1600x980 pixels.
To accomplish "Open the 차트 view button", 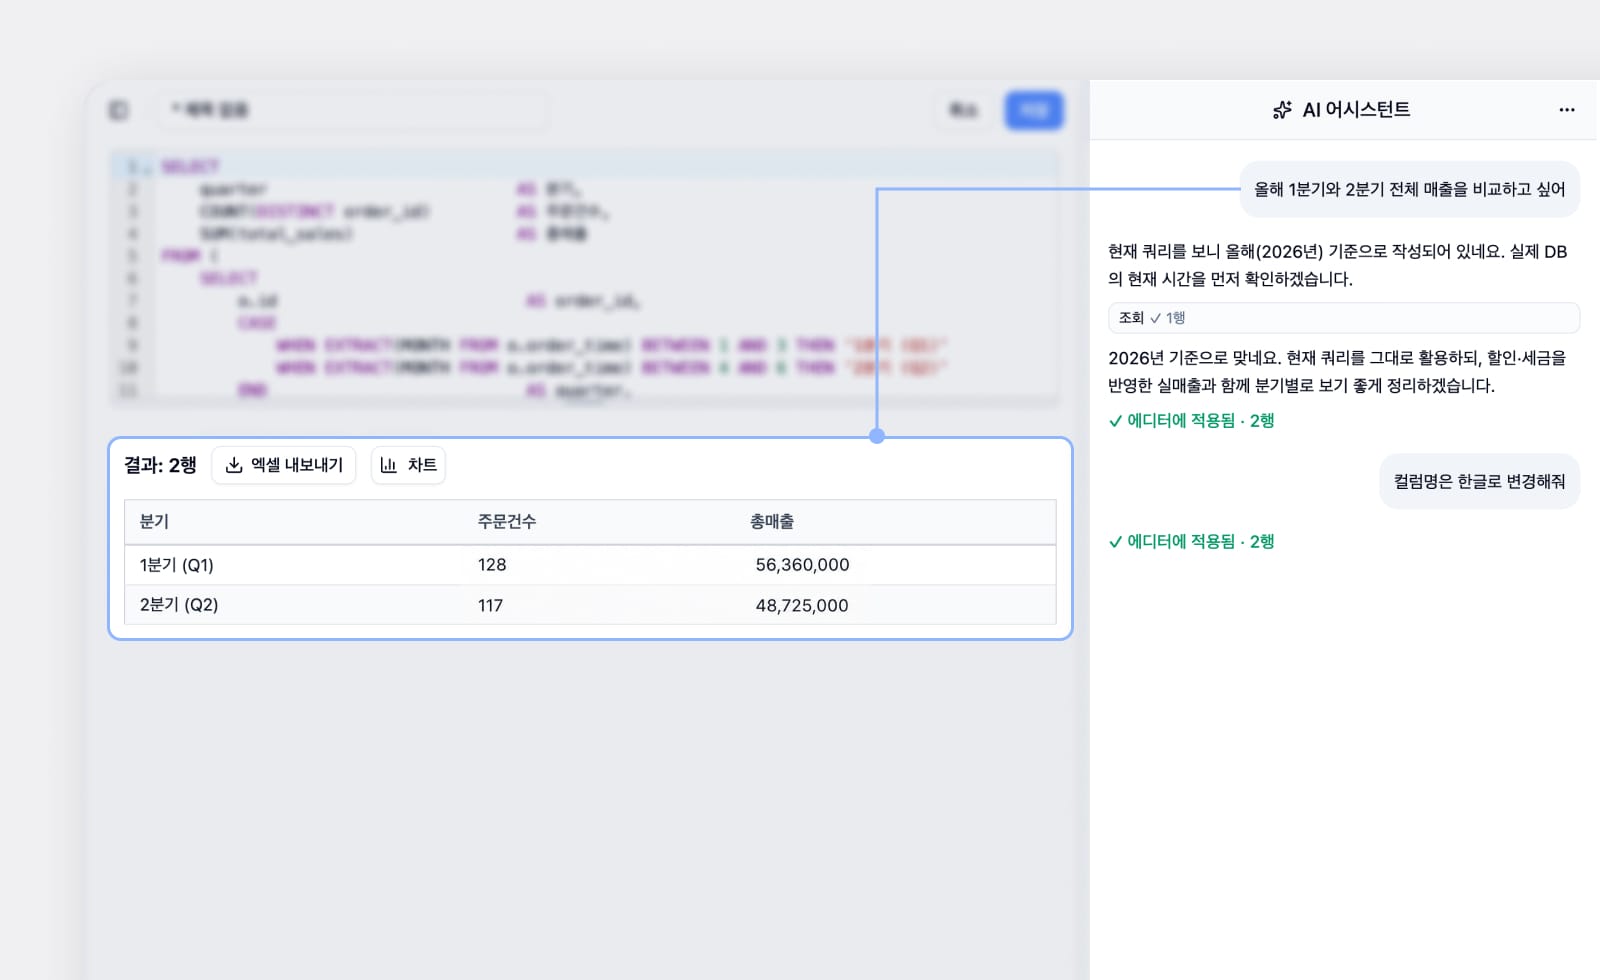I will 408,465.
